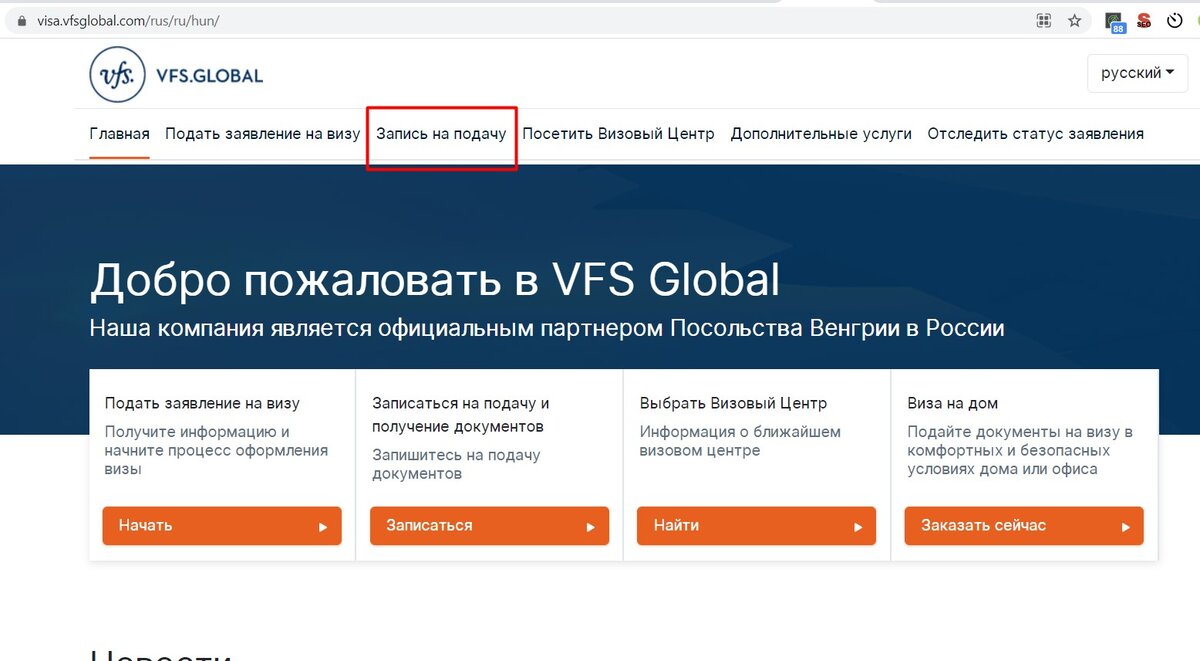The image size is (1200, 661).
Task: Open the extension with the 88 badge
Action: 1114,21
